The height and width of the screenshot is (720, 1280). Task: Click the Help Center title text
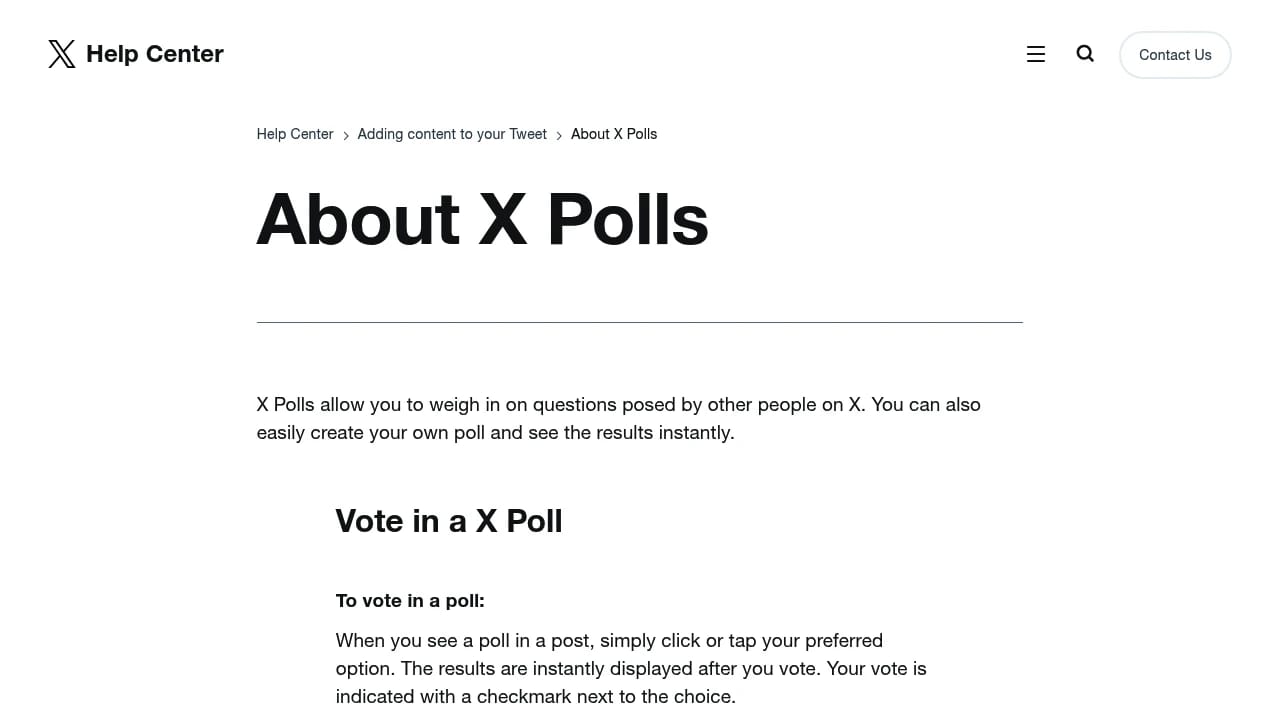154,54
